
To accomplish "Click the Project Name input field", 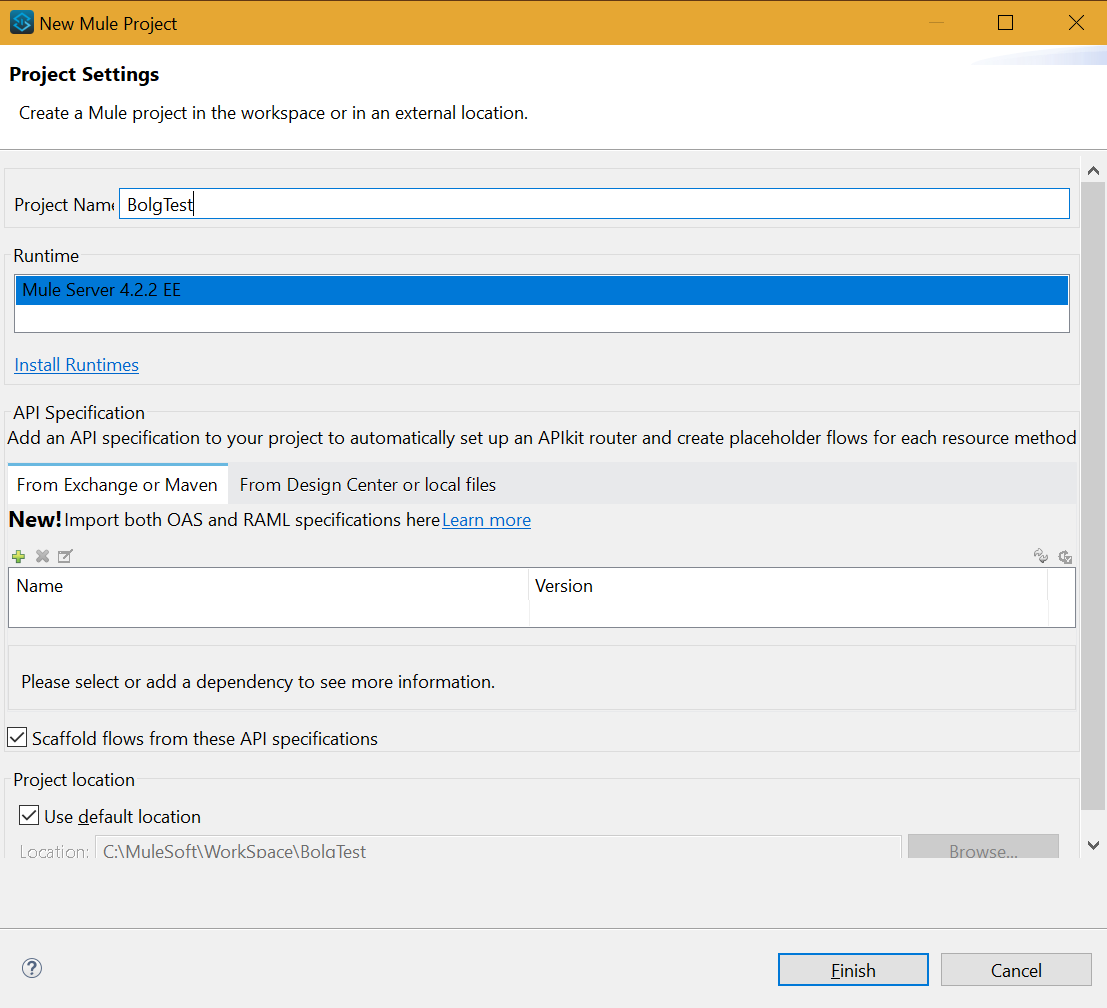I will click(594, 204).
